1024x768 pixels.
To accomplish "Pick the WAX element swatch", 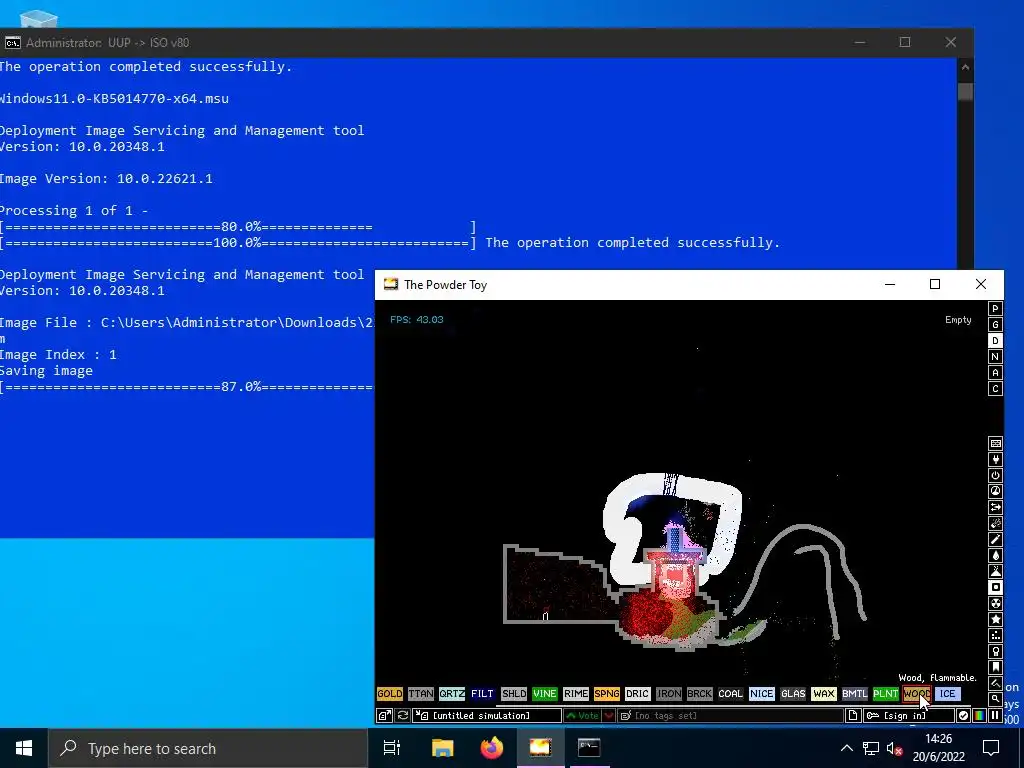I will coord(824,694).
